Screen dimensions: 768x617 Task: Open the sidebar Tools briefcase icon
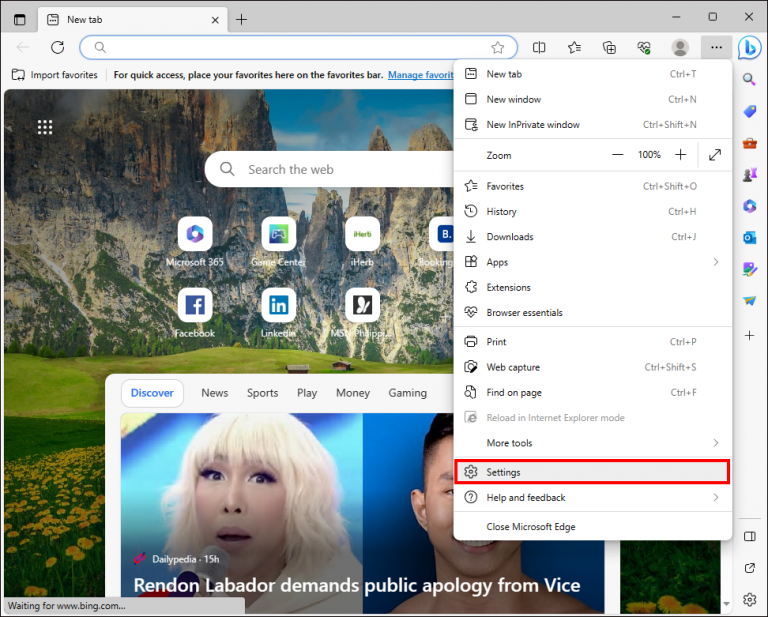pyautogui.click(x=749, y=143)
